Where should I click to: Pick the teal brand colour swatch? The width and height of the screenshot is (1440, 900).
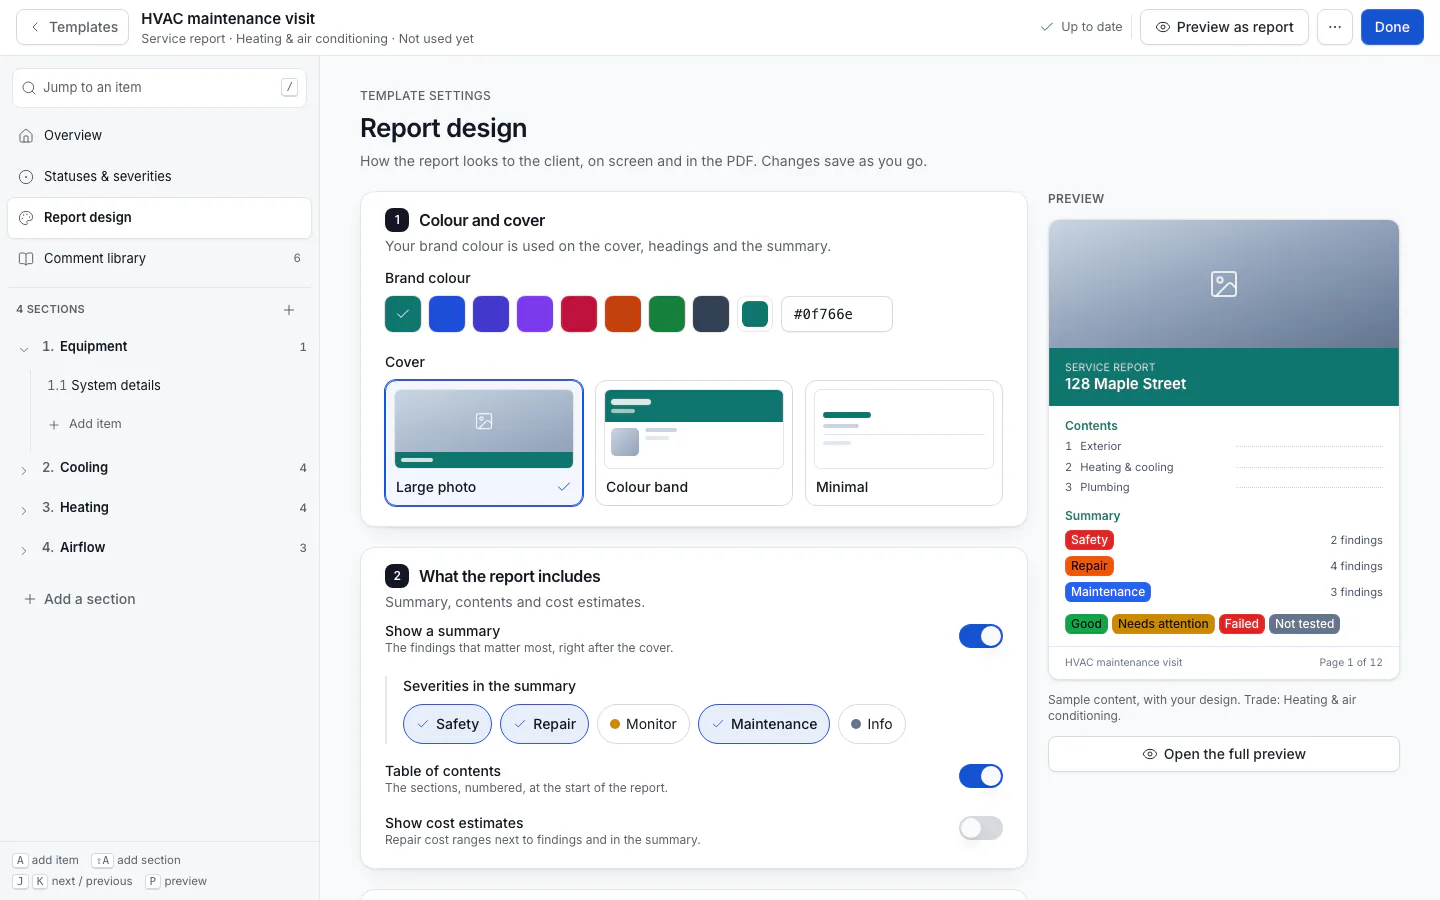pos(403,314)
